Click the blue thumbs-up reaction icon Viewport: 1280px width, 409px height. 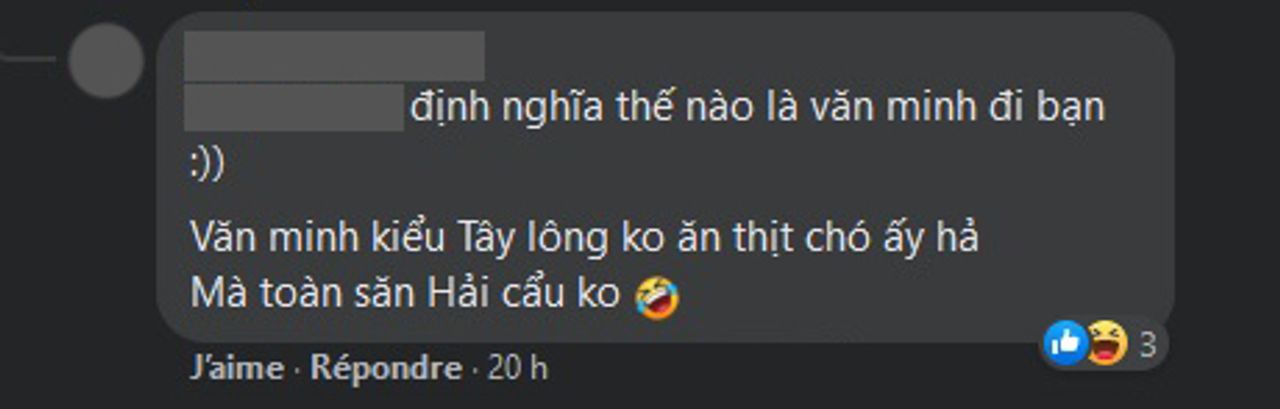pos(1065,344)
